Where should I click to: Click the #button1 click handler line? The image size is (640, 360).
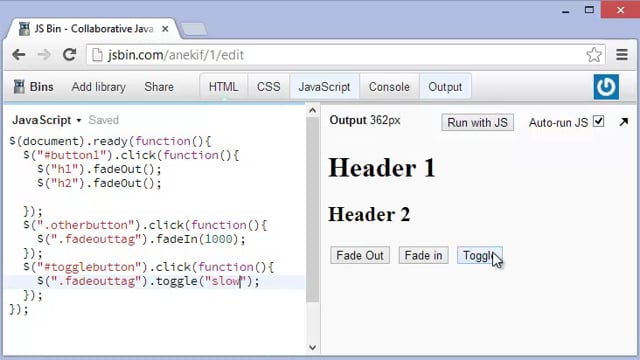click(x=131, y=155)
